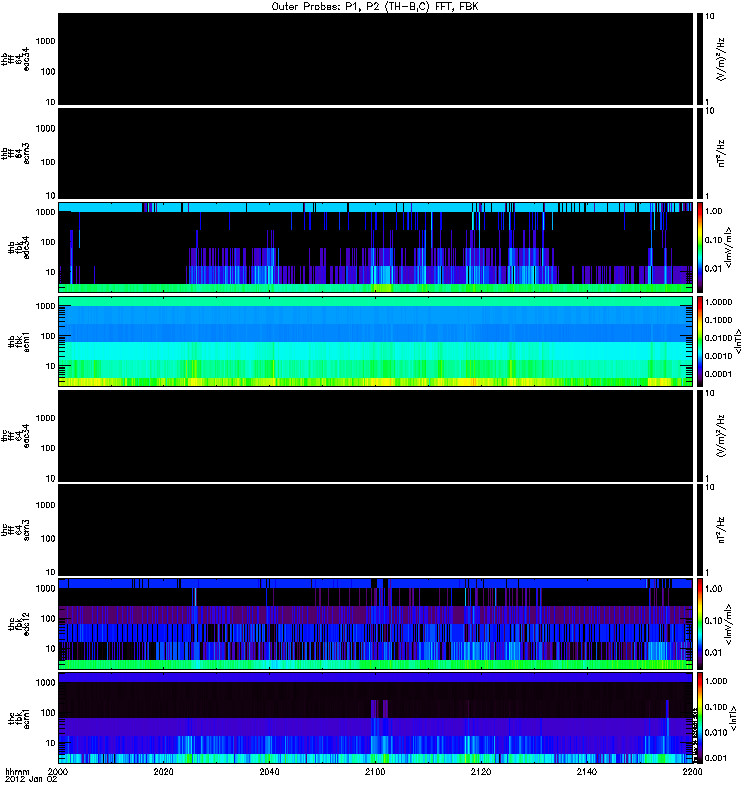The height and width of the screenshot is (800, 750).
Task: Click the "2040" time axis label
Action: click(269, 771)
